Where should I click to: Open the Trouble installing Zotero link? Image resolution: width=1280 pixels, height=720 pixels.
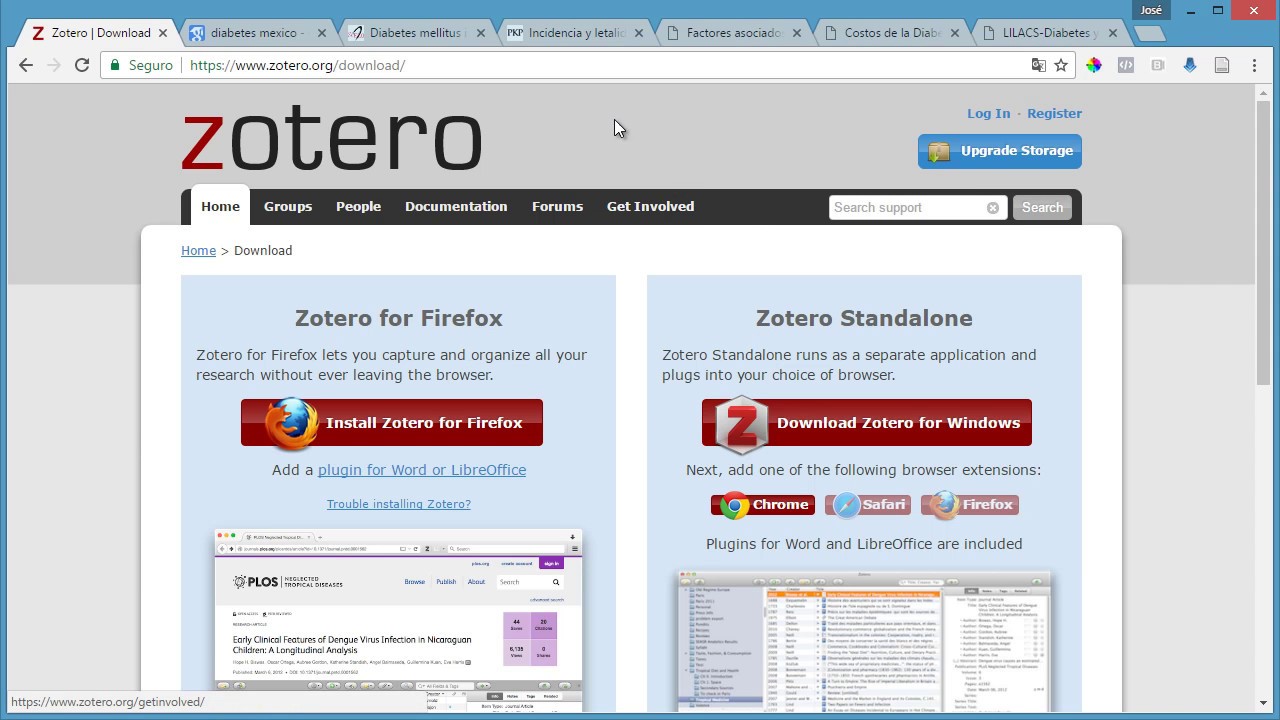coord(399,504)
